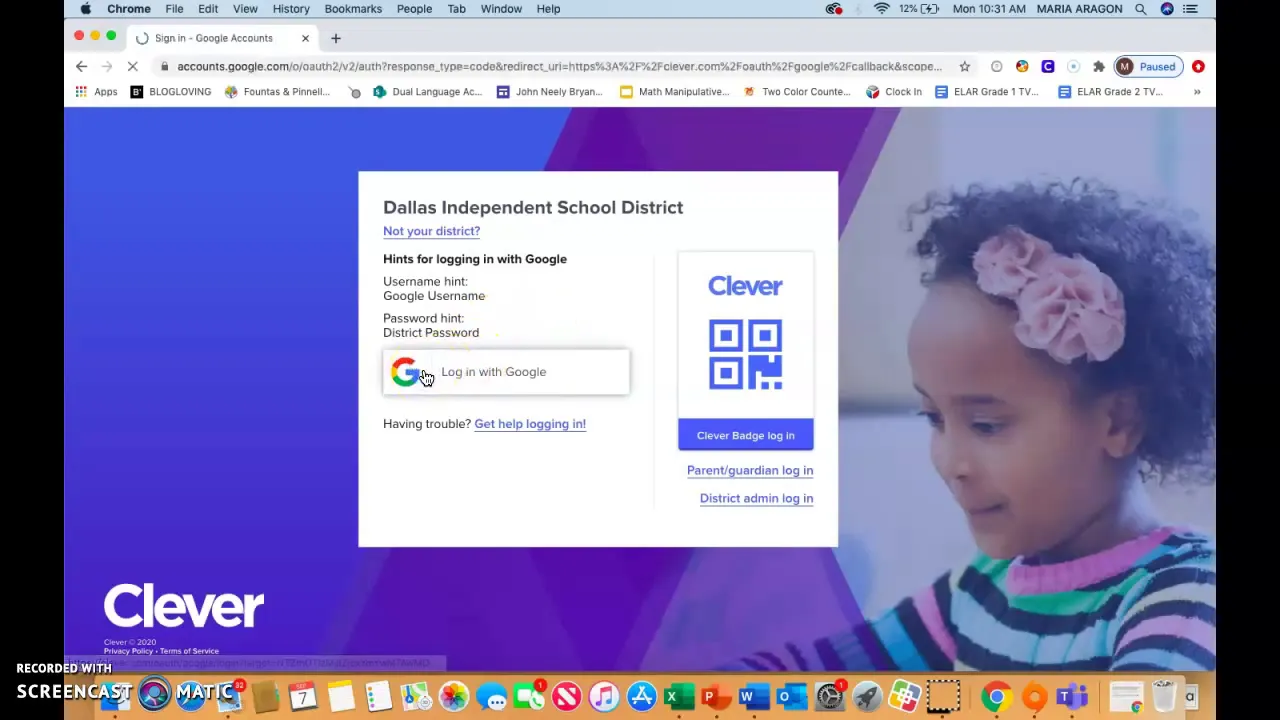Follow the Not your district? link
Image resolution: width=1280 pixels, height=720 pixels.
coord(431,231)
